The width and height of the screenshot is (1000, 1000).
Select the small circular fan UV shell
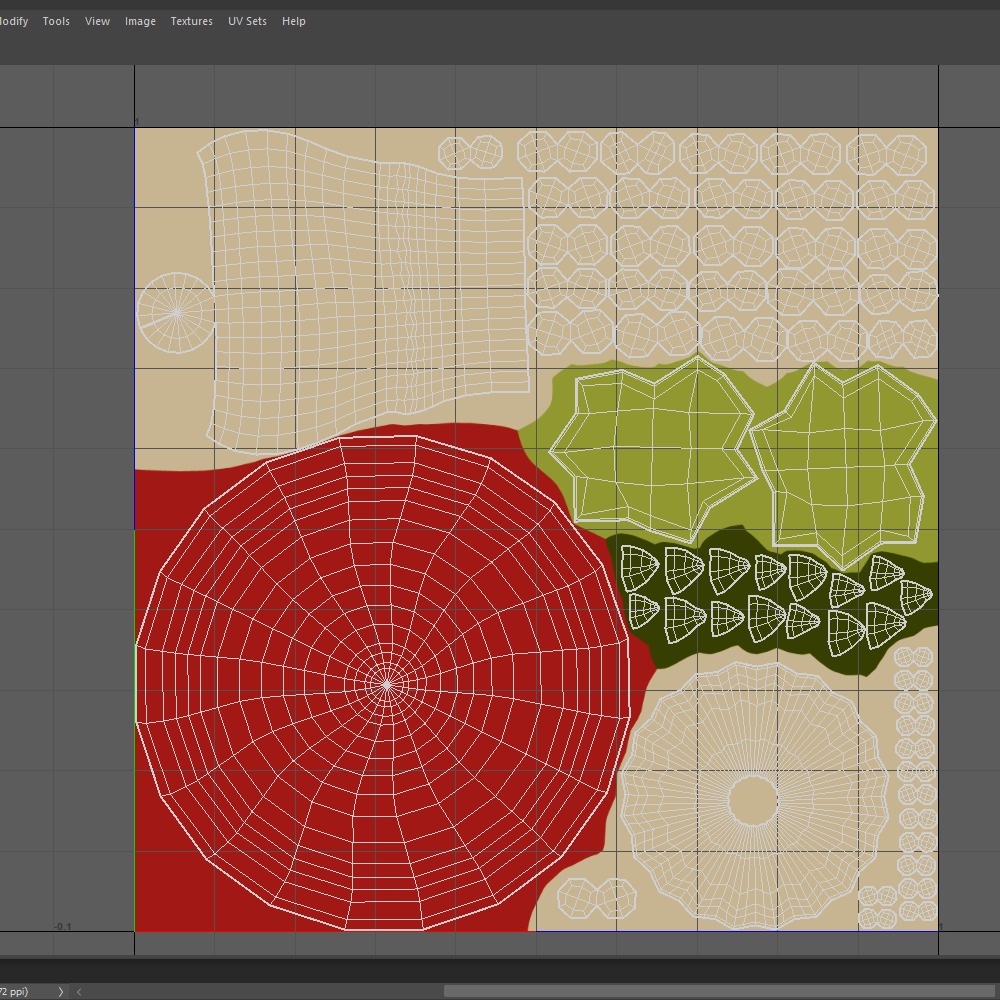click(176, 312)
